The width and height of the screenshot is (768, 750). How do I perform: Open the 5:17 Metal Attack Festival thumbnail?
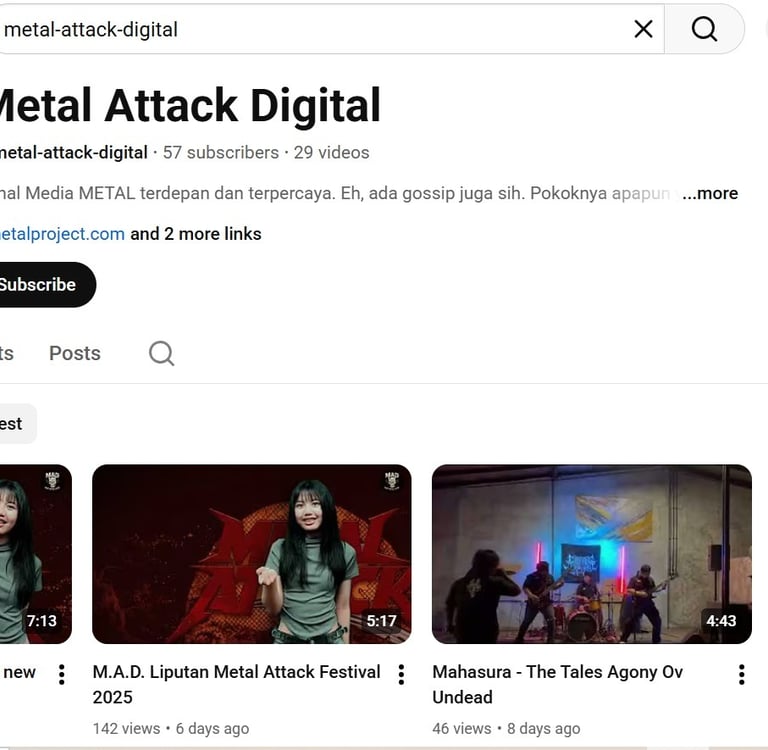(x=252, y=554)
